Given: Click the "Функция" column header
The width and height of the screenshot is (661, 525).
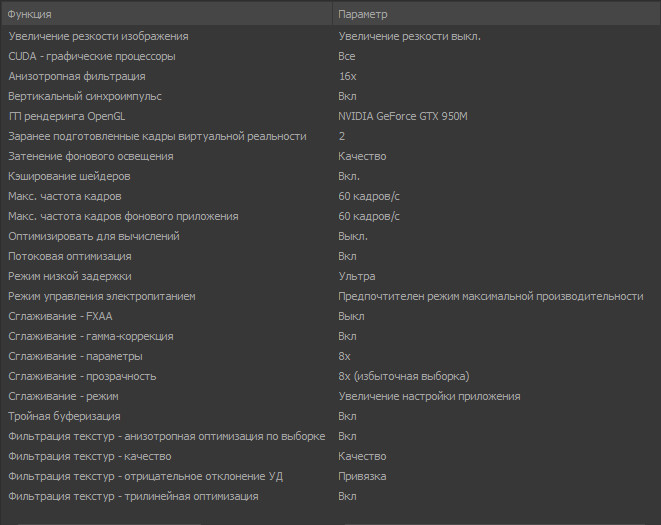Looking at the screenshot, I should (30, 15).
